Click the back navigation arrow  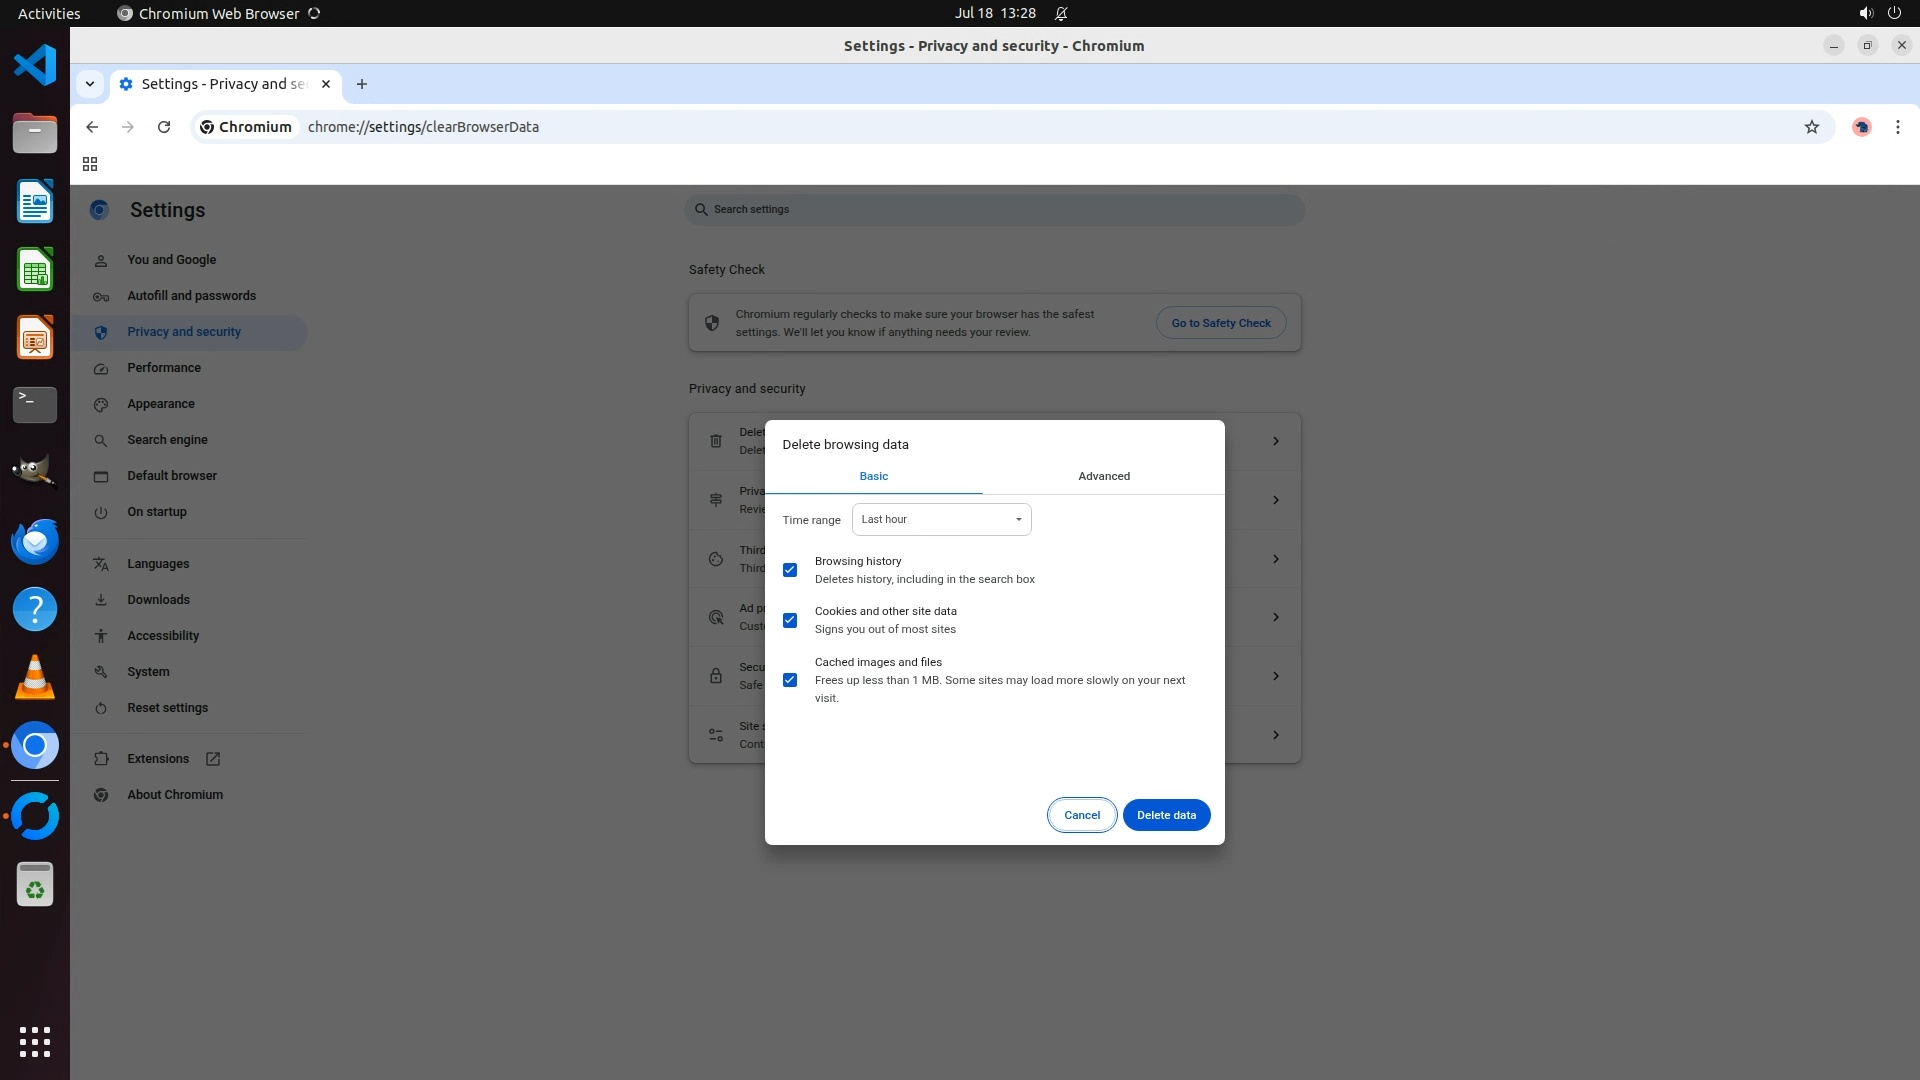92,127
